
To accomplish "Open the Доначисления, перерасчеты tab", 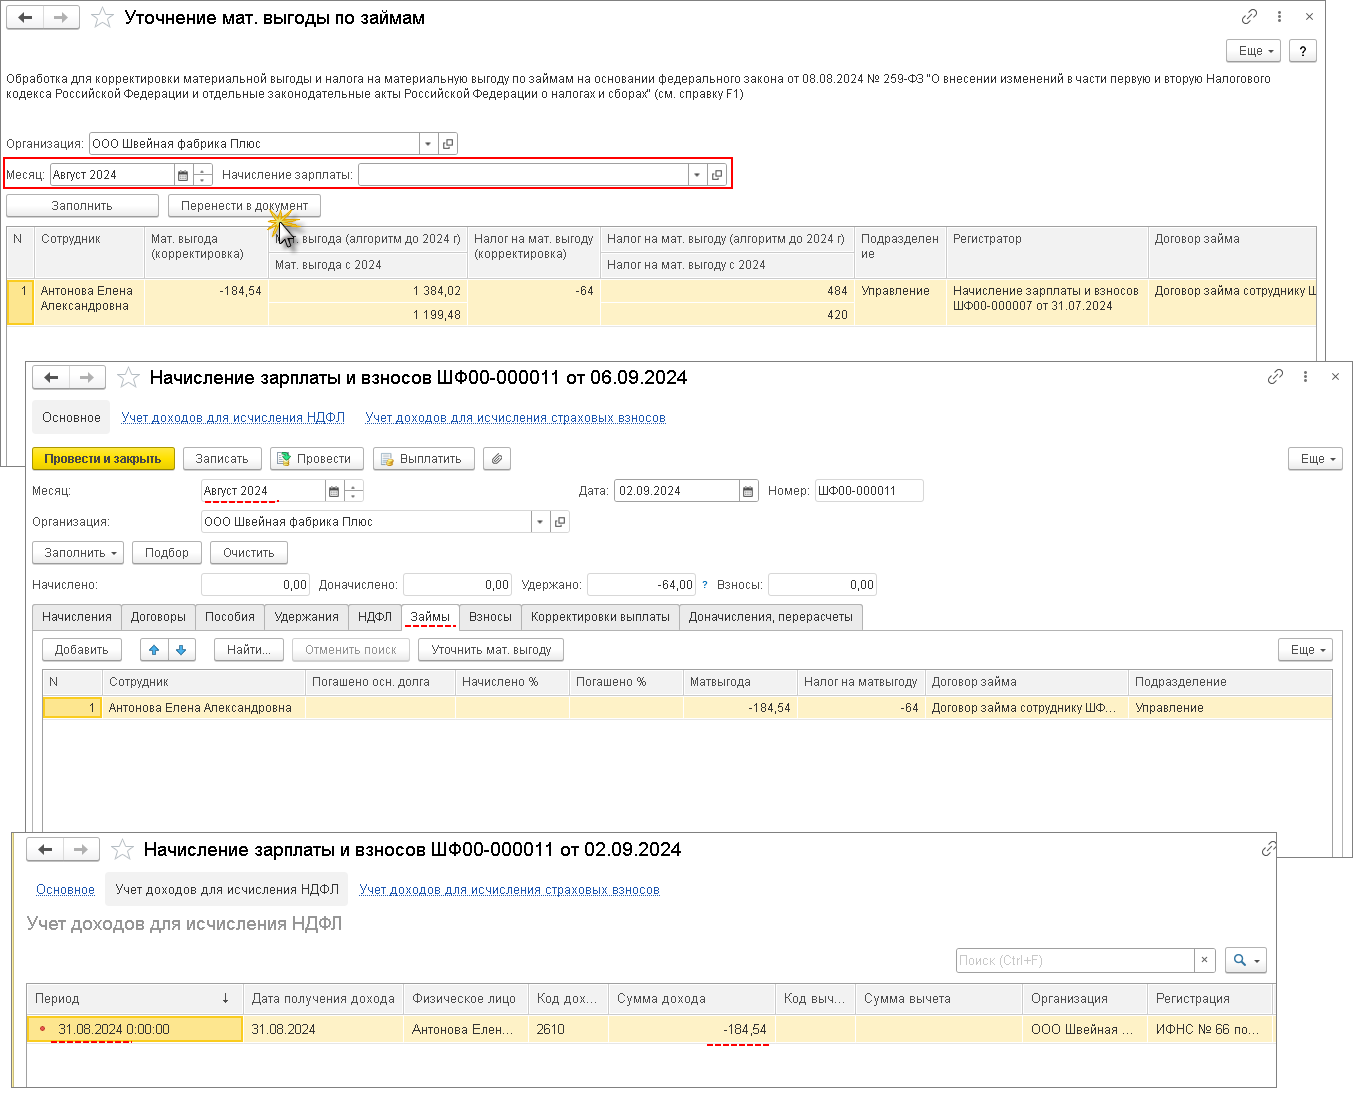I will [x=771, y=617].
